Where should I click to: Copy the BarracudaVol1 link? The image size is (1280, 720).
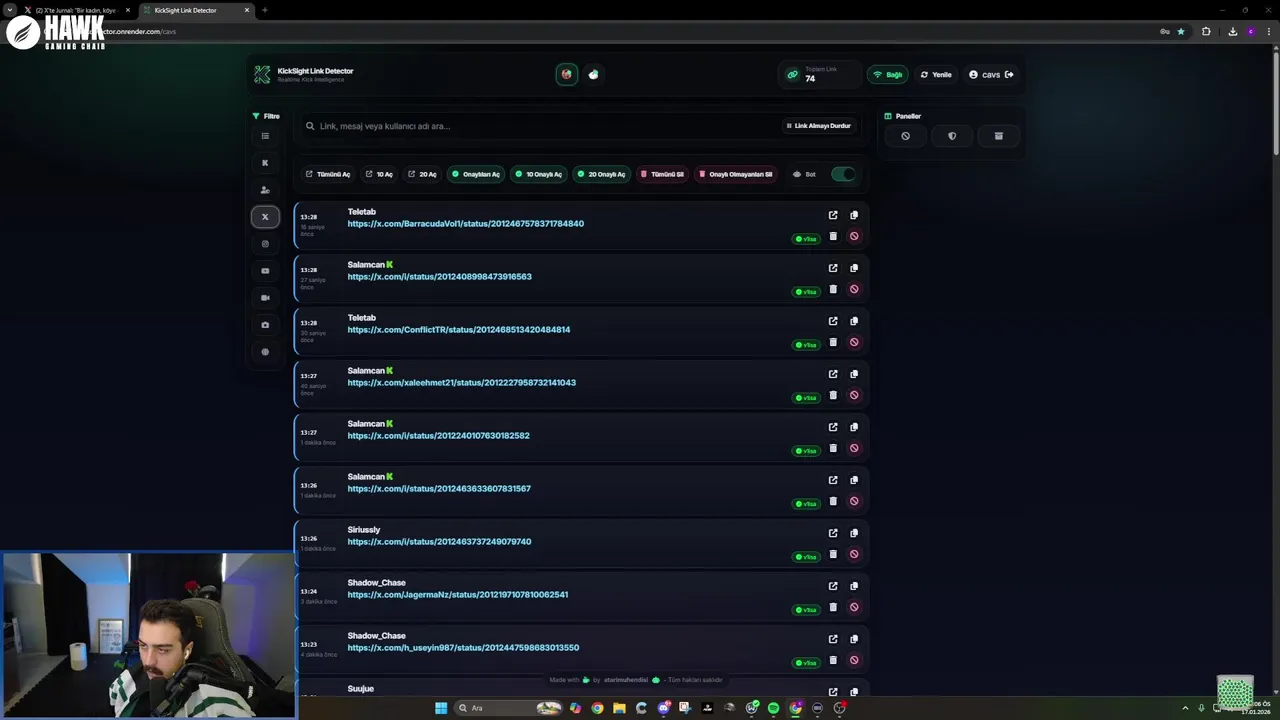(x=854, y=215)
